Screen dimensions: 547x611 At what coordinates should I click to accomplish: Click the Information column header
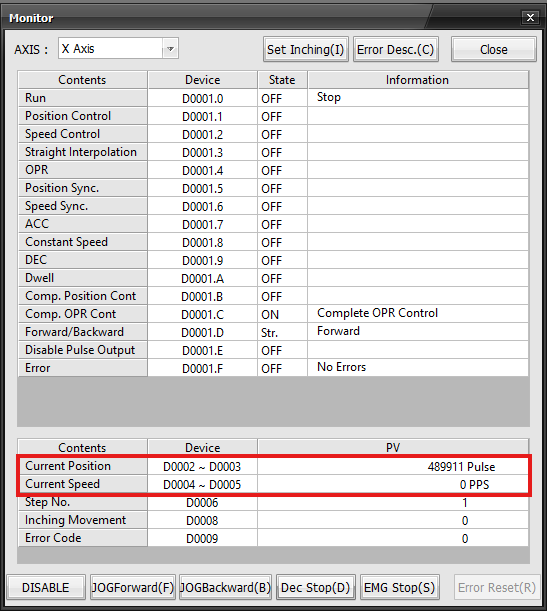(418, 80)
